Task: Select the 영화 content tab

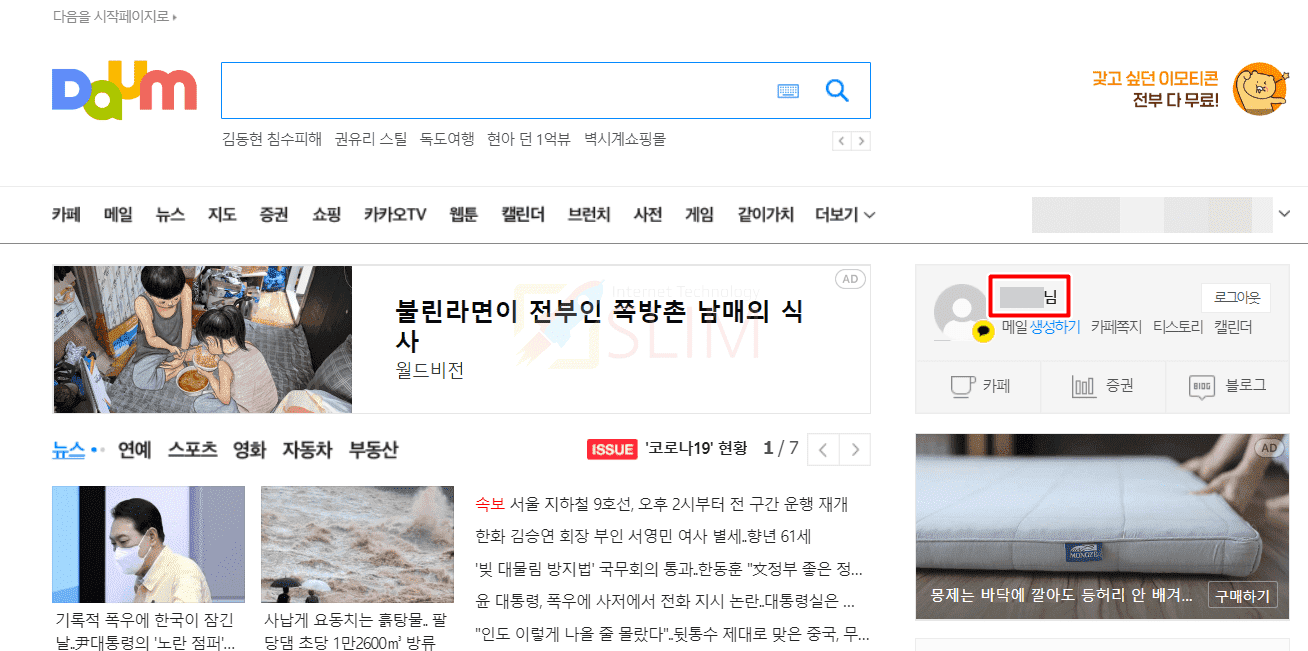Action: (250, 449)
